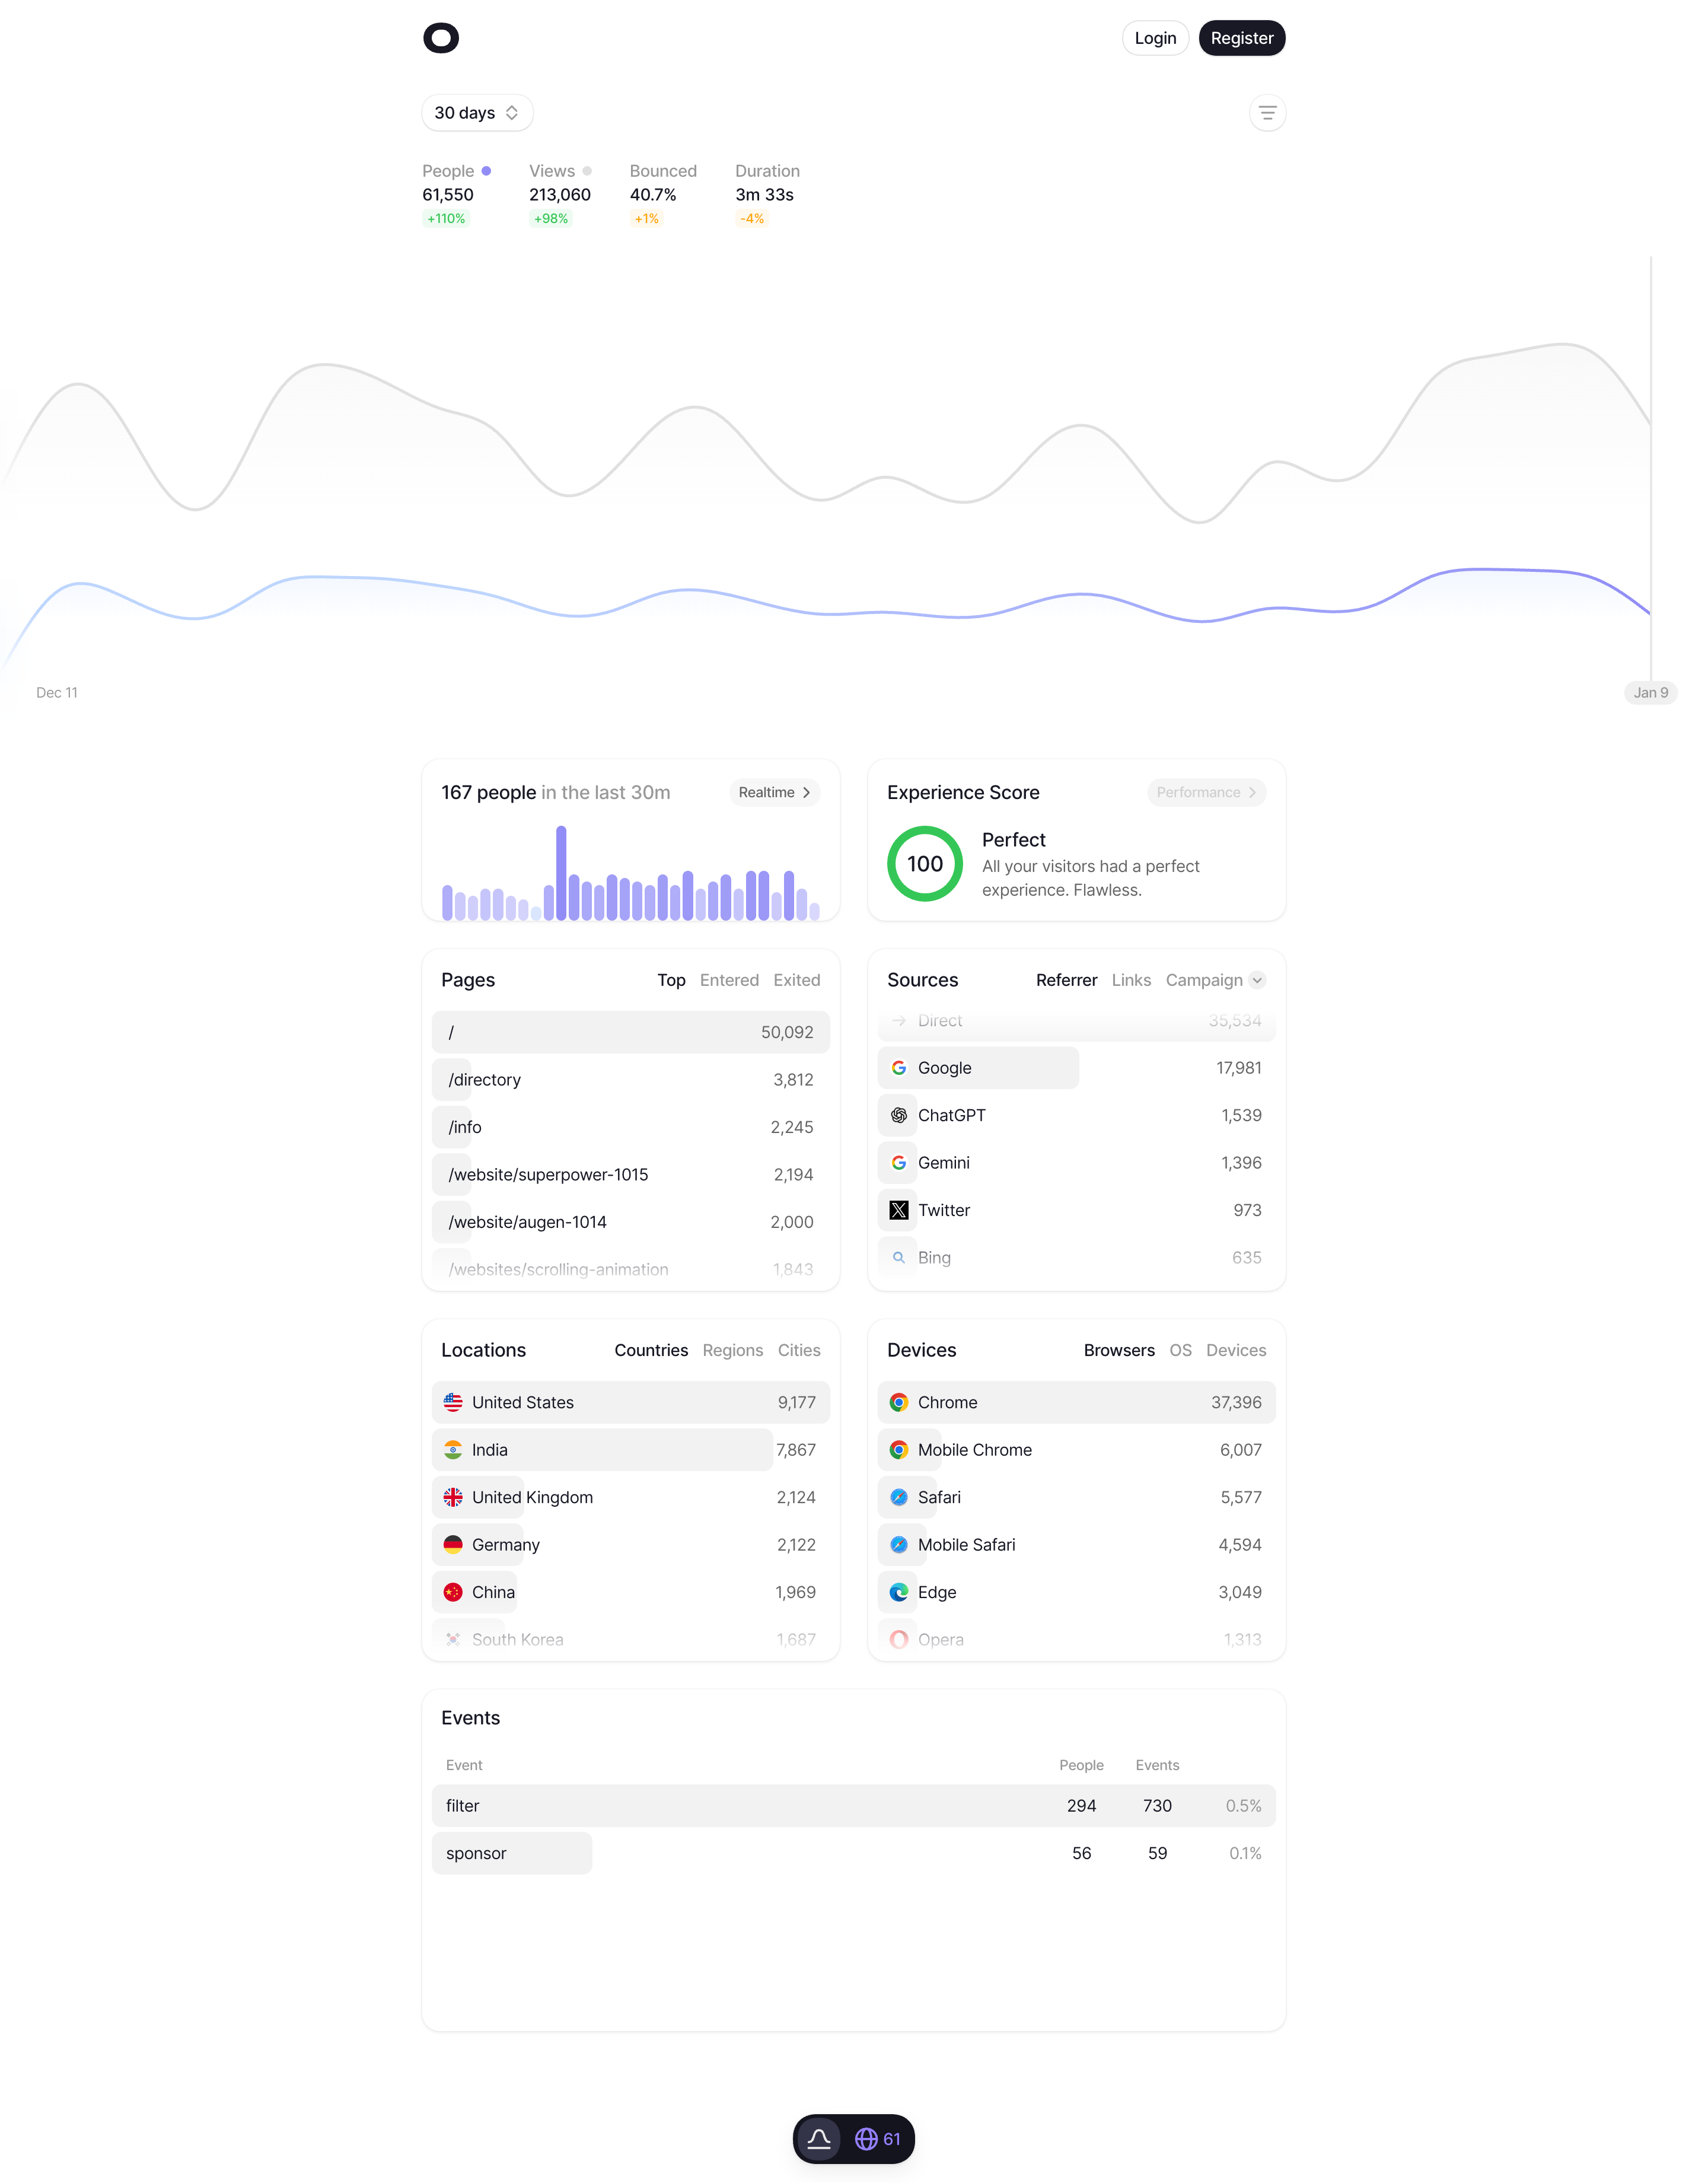
Task: Click the globe icon in bottom bar
Action: click(x=866, y=2139)
